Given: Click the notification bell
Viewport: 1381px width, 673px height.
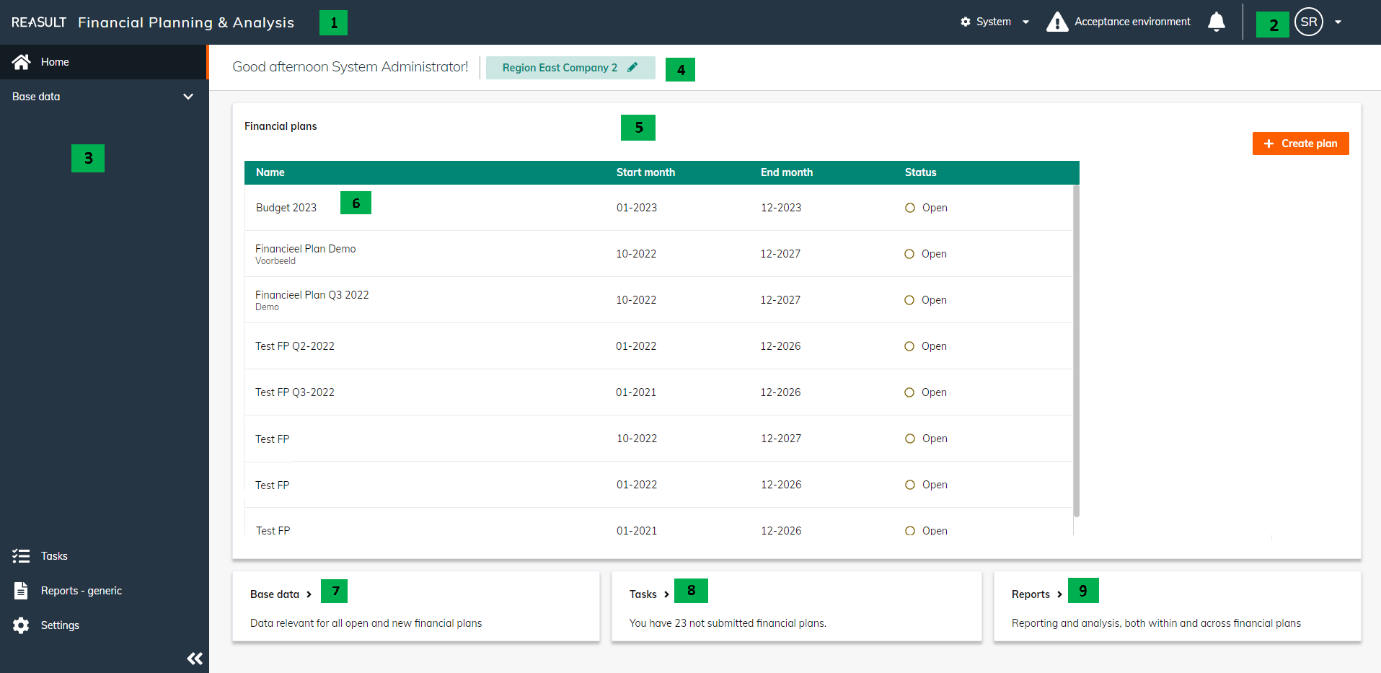Looking at the screenshot, I should (x=1216, y=21).
